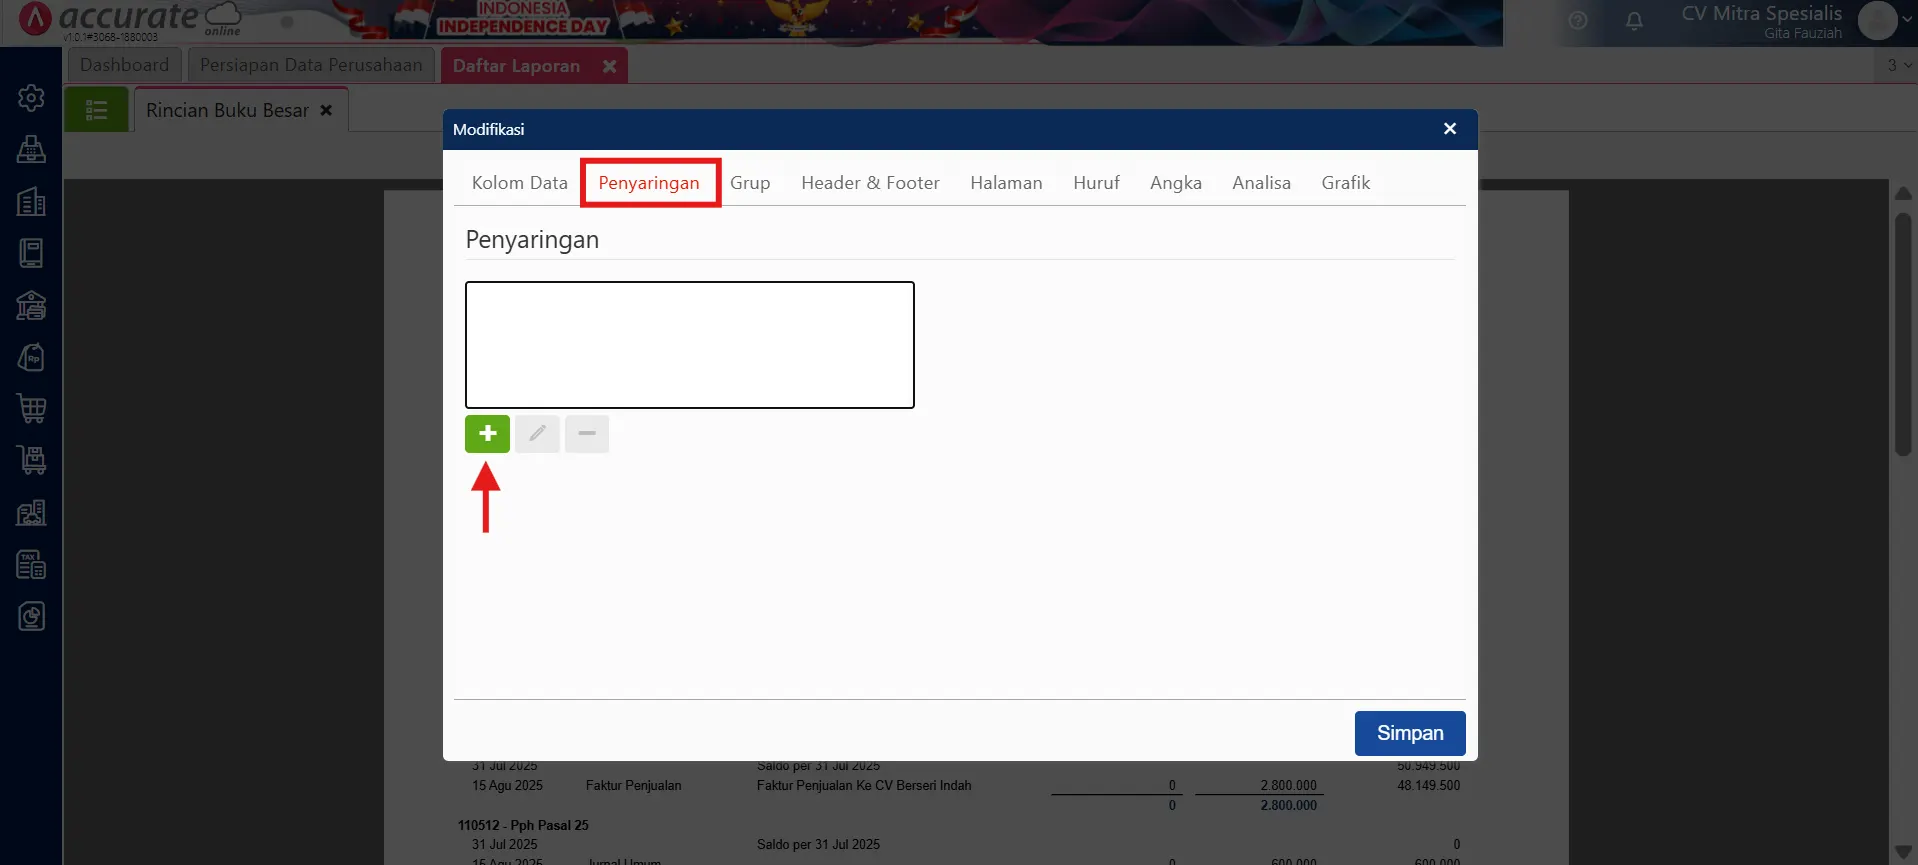This screenshot has height=865, width=1918.
Task: Click the green report list icon
Action: point(96,110)
